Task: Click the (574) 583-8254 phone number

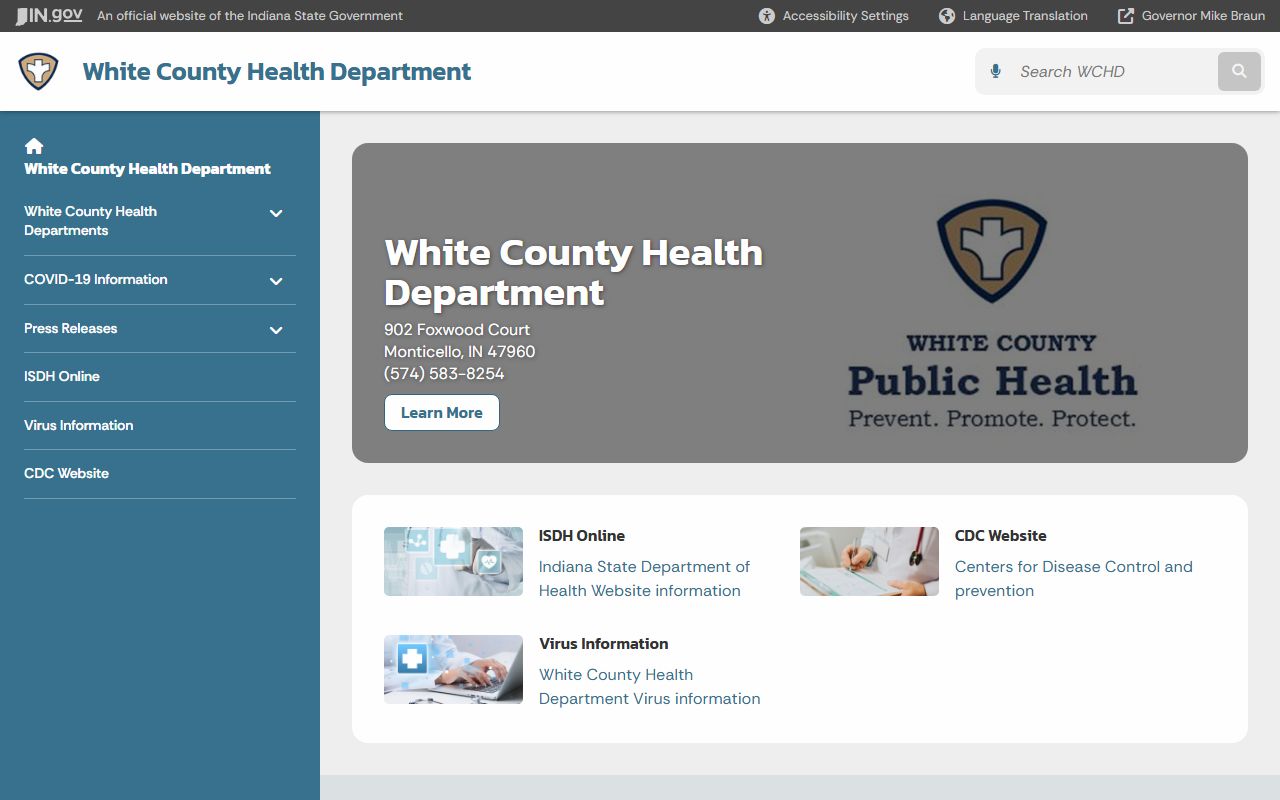Action: [444, 373]
